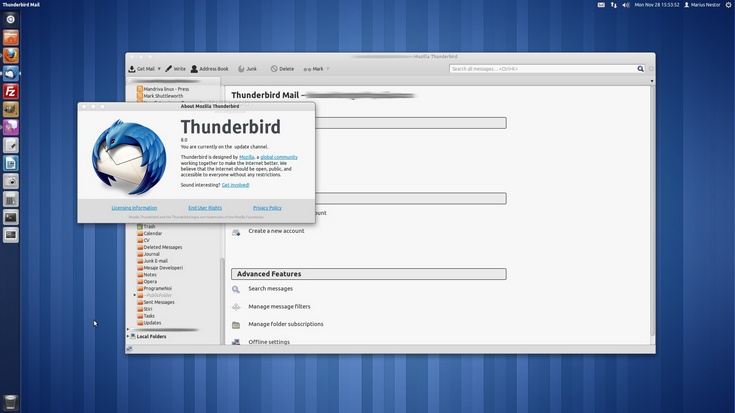Click the mail indicator in top panel

pyautogui.click(x=601, y=5)
